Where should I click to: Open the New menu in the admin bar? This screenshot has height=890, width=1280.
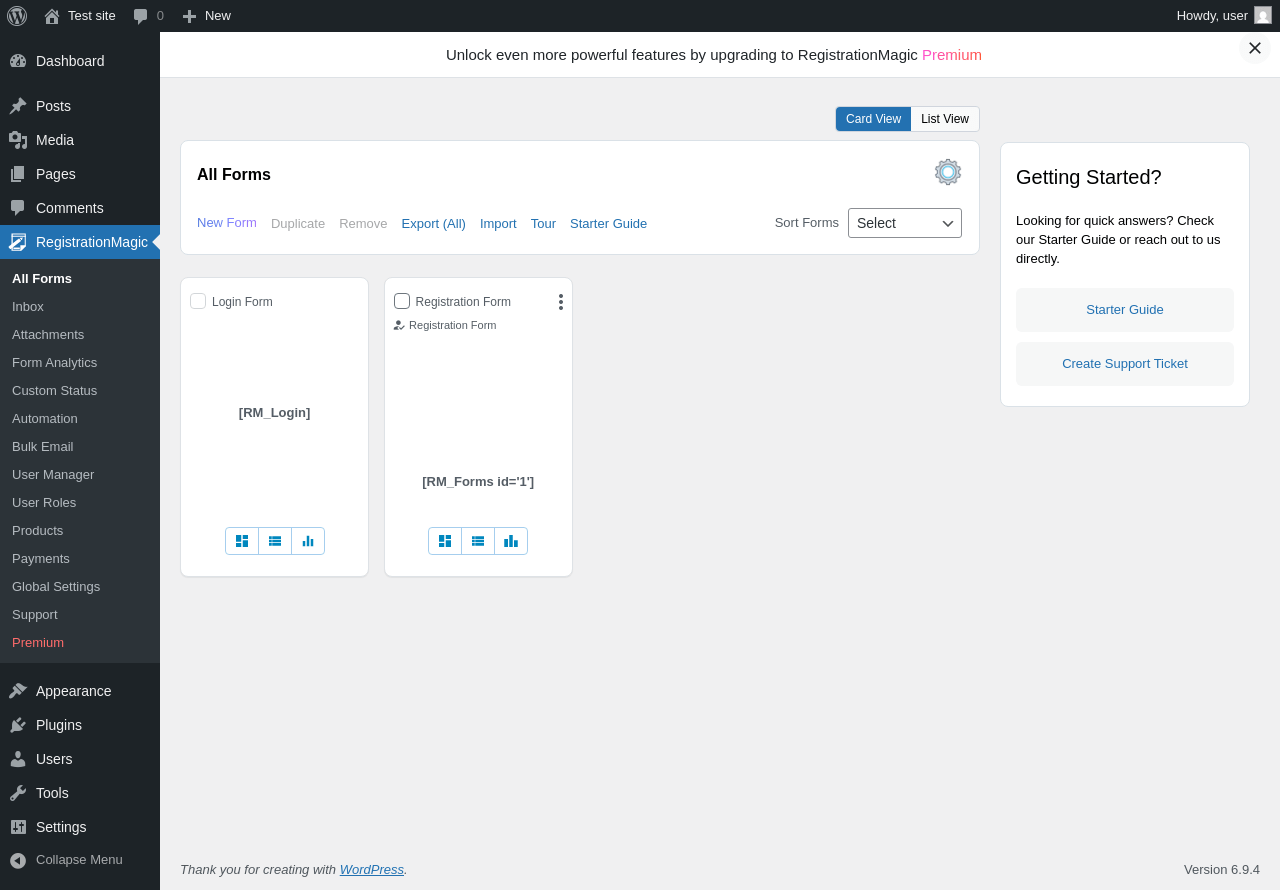[206, 16]
